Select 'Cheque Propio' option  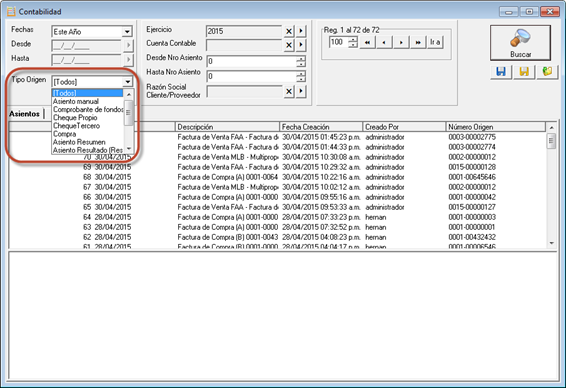tap(88, 118)
